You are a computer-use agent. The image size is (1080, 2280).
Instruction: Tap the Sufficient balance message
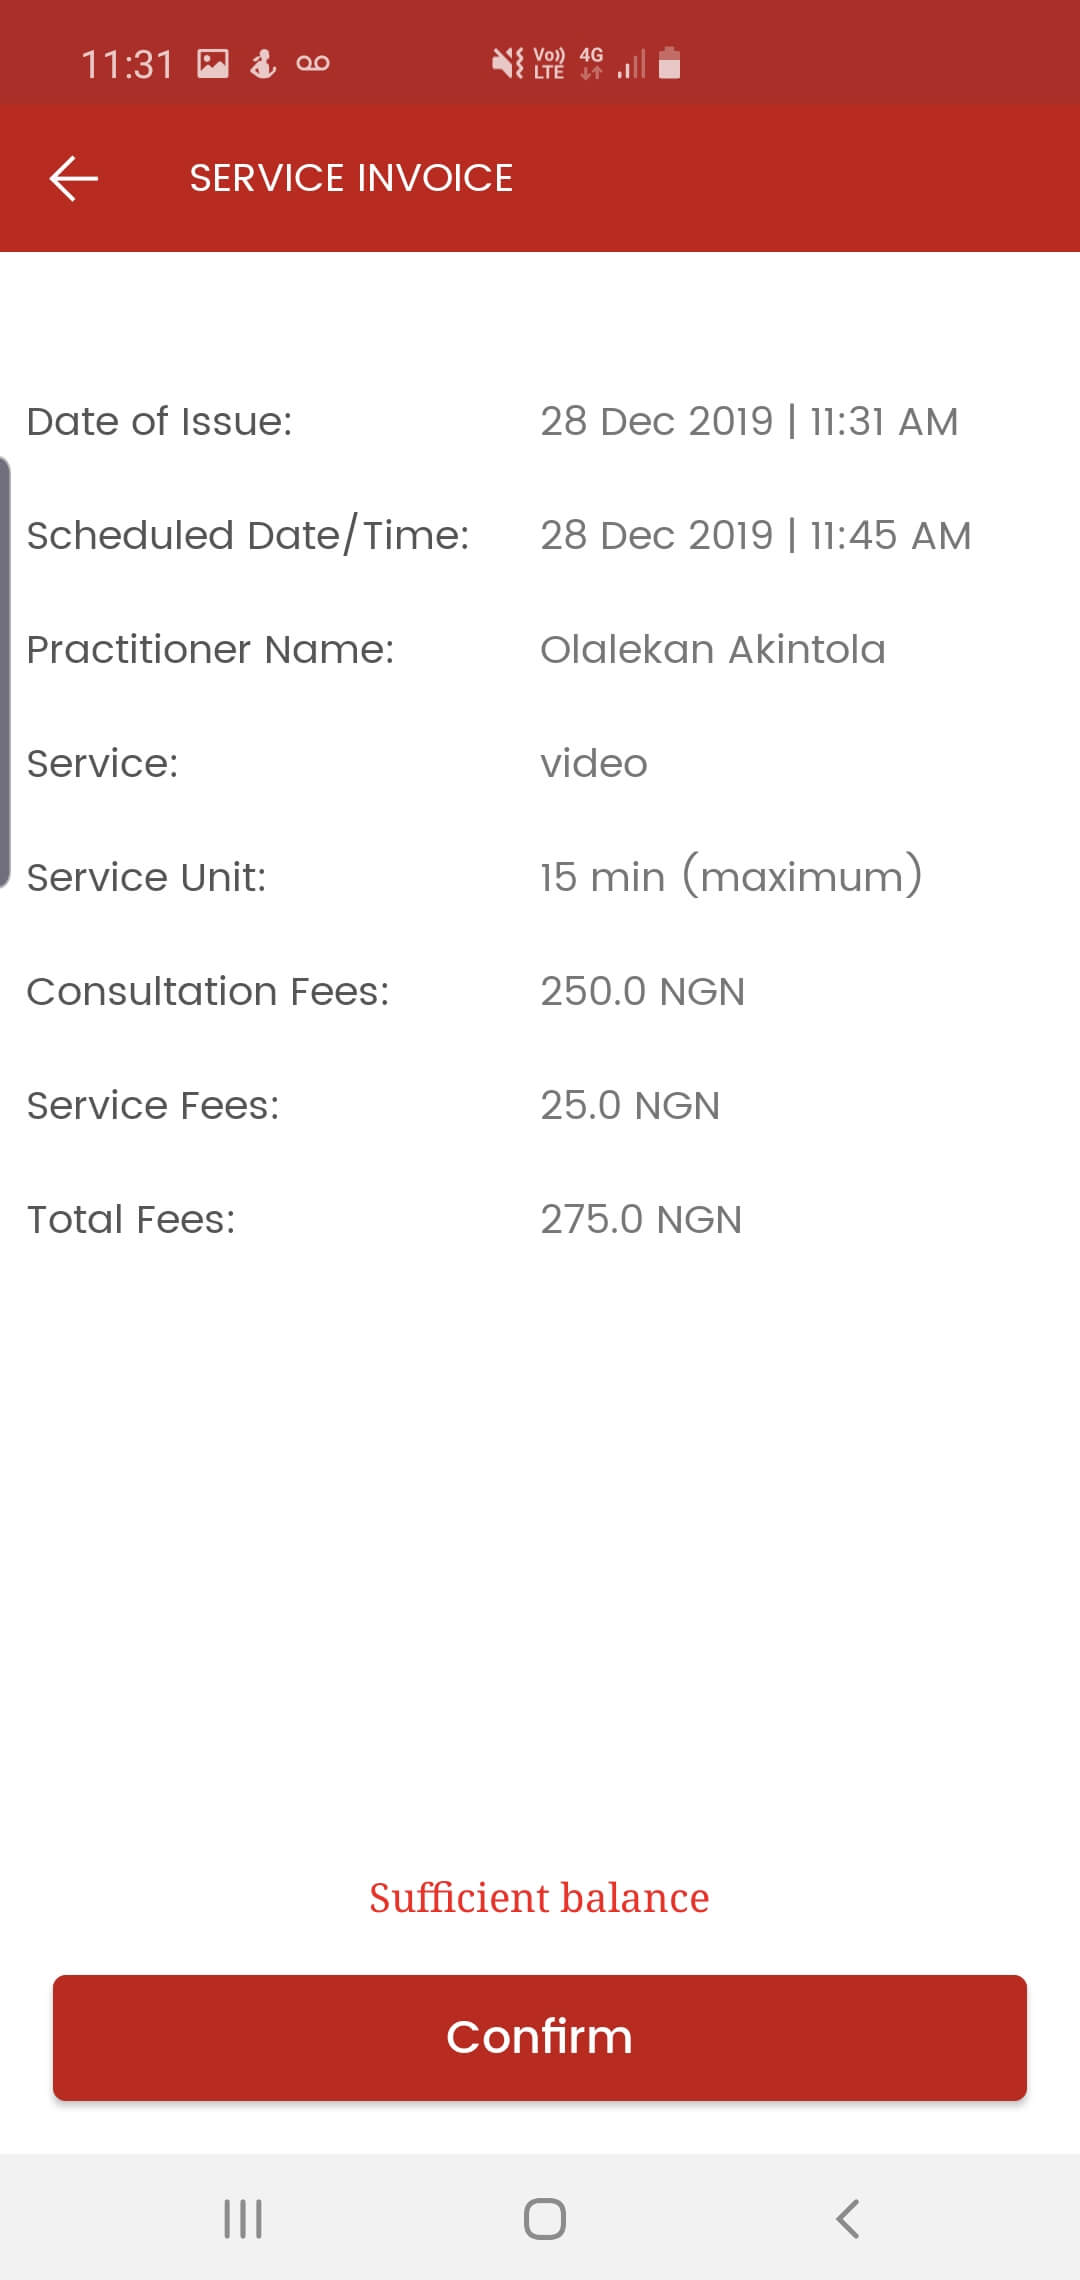(539, 1898)
